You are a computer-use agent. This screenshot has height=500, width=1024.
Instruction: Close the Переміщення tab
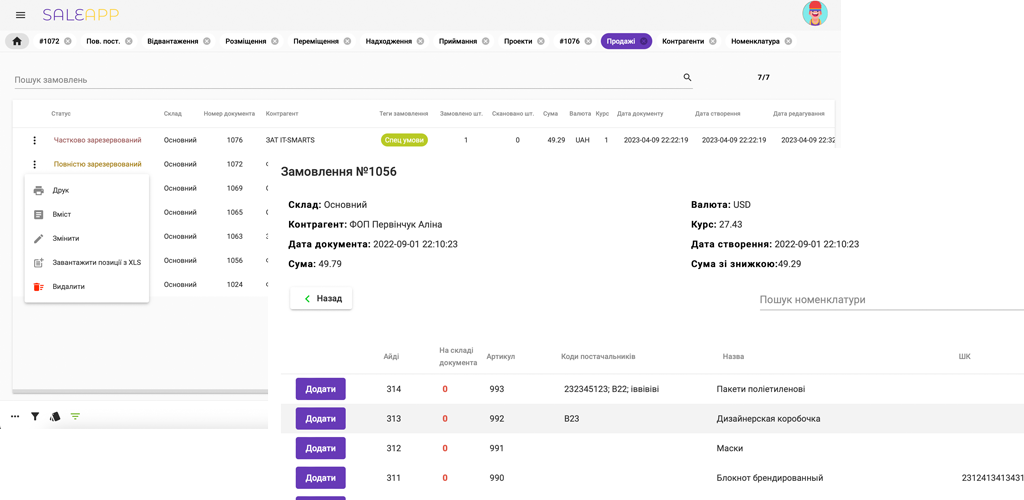(347, 41)
